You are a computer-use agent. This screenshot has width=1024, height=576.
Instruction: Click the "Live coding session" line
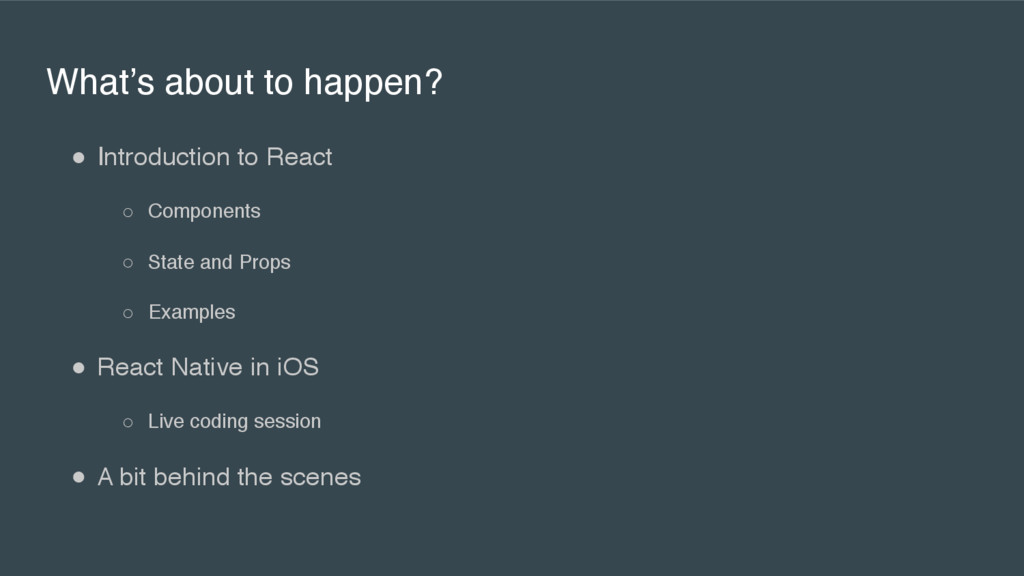234,422
